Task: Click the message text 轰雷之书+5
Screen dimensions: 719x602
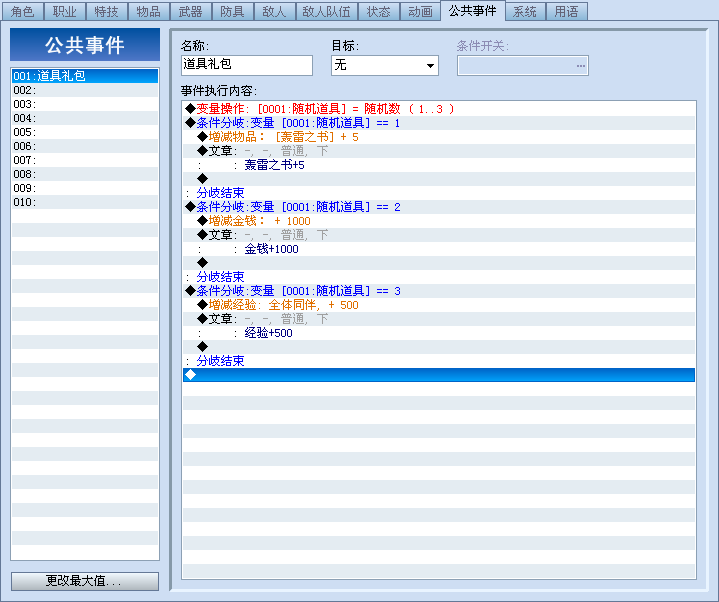Action: (x=274, y=165)
